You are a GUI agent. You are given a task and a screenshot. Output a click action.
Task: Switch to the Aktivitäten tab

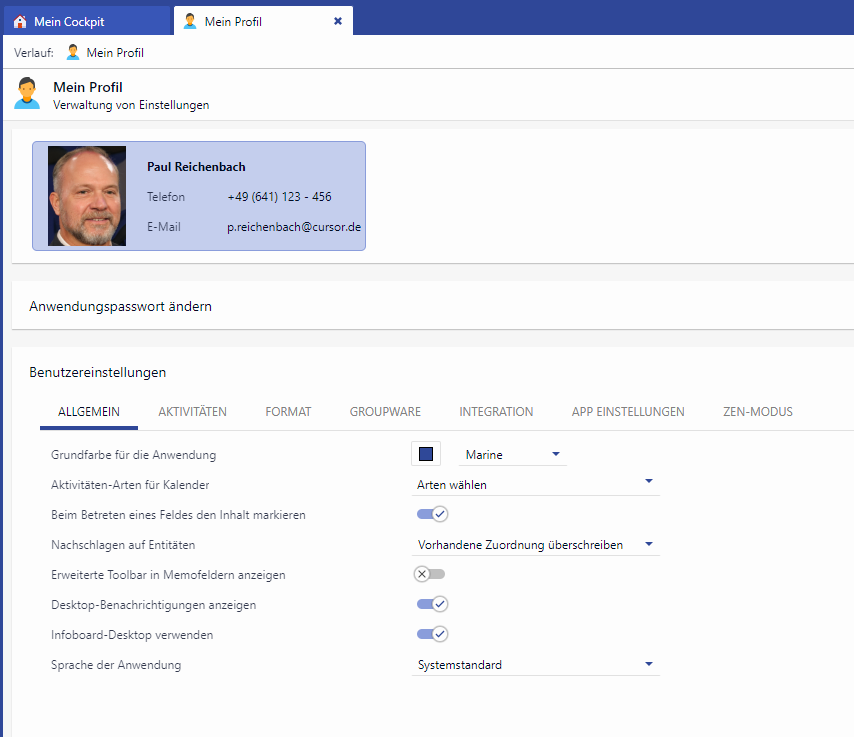pos(192,412)
